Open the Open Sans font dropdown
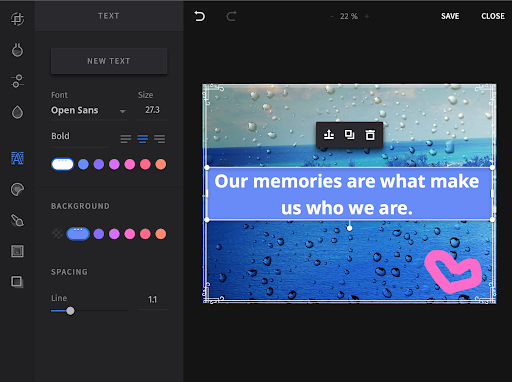The height and width of the screenshot is (382, 512). click(89, 110)
